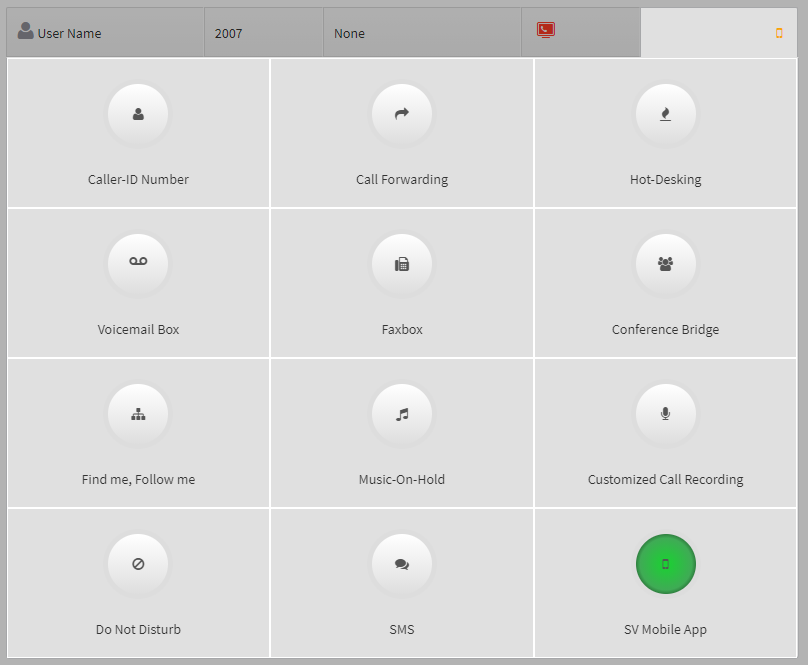Open the None dropdown in the header
The height and width of the screenshot is (665, 808).
pyautogui.click(x=349, y=33)
